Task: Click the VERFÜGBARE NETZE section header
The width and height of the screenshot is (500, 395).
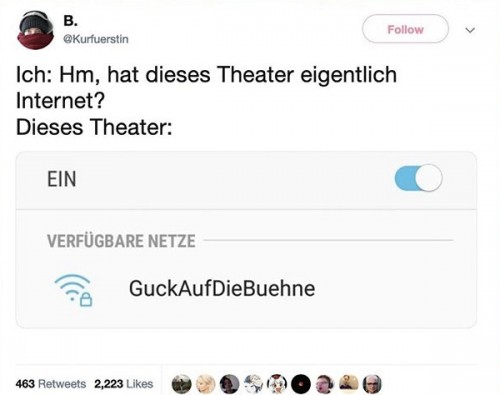Action: [121, 241]
